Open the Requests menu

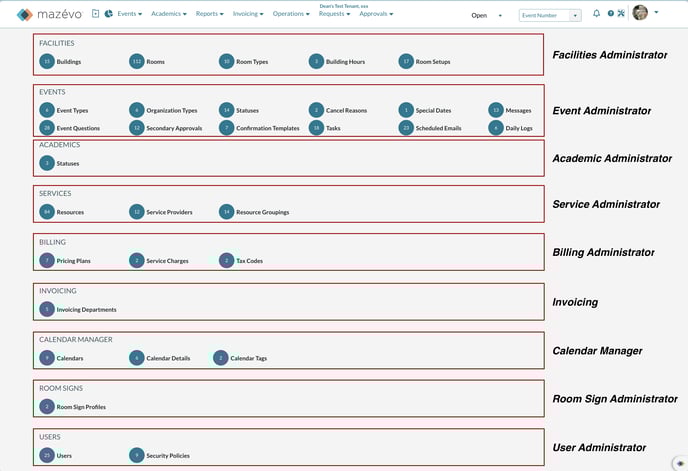[334, 14]
